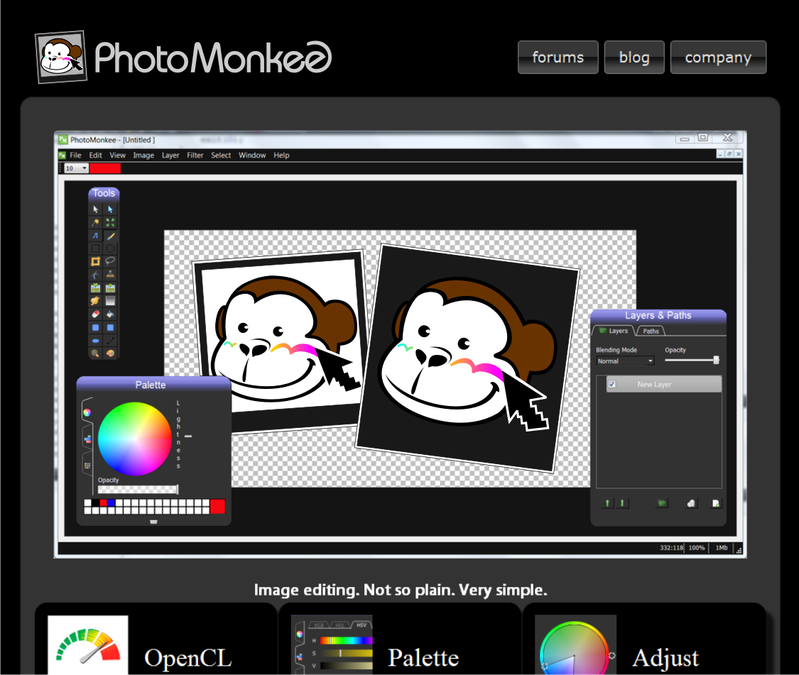Open the Filter menu

point(195,155)
